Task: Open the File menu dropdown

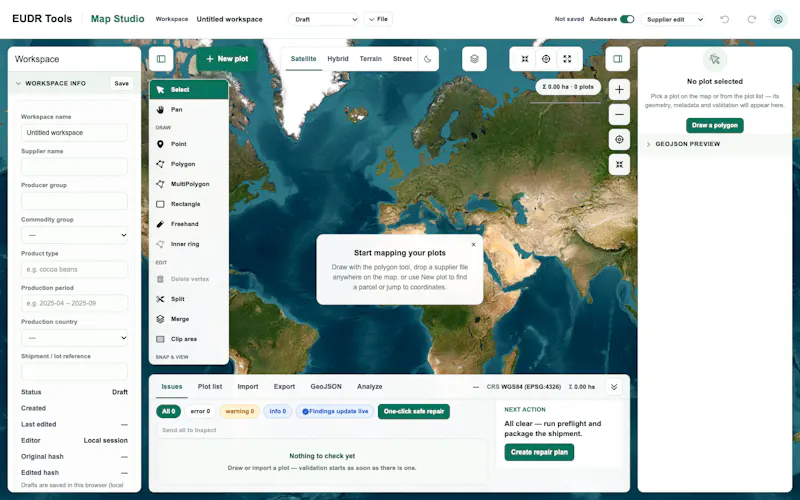Action: pos(378,19)
